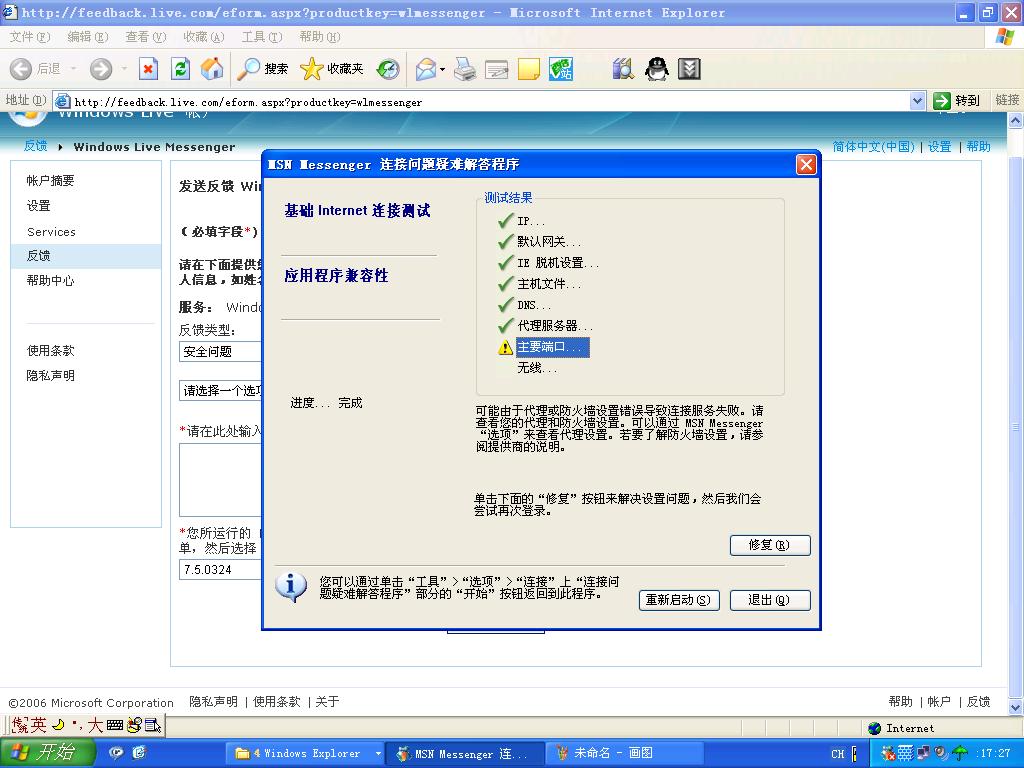Click the black download arrow toolbar icon
The image size is (1024, 768).
click(x=689, y=69)
